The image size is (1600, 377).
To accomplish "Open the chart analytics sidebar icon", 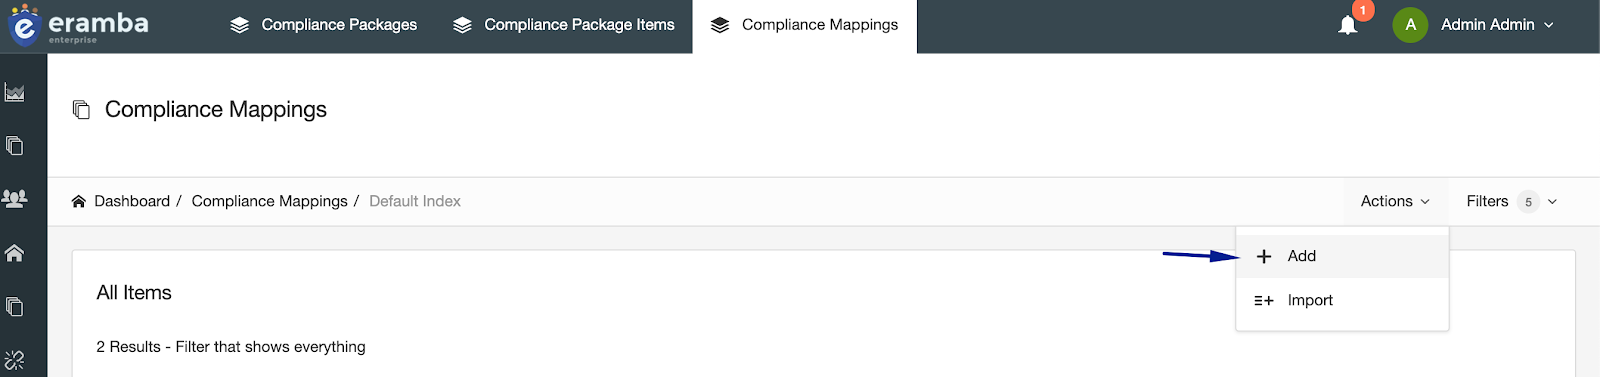I will click(x=15, y=93).
